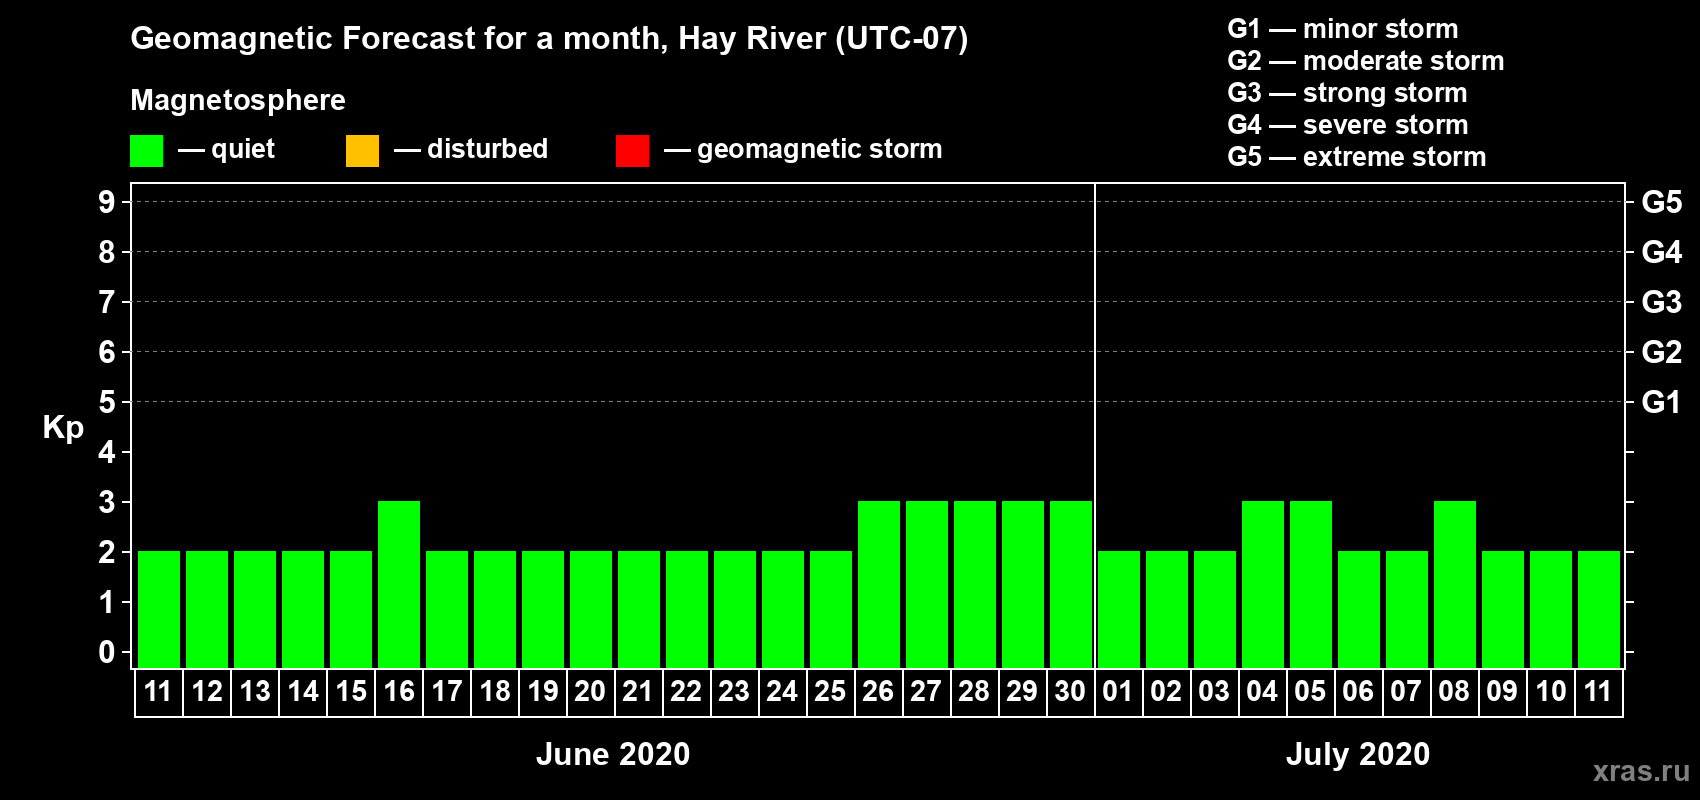
Task: Click the G5 right axis label
Action: coord(1661,202)
